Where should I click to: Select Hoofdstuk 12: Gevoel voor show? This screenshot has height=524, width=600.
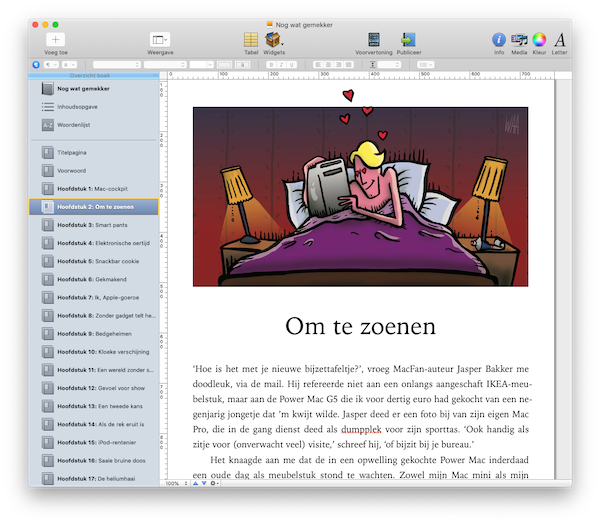tap(93, 388)
